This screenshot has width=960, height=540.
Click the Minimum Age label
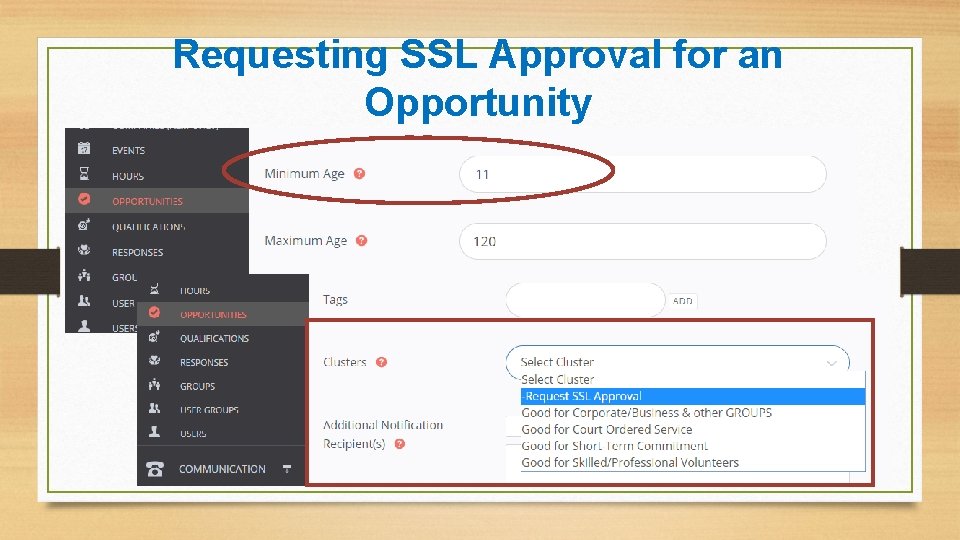click(304, 174)
